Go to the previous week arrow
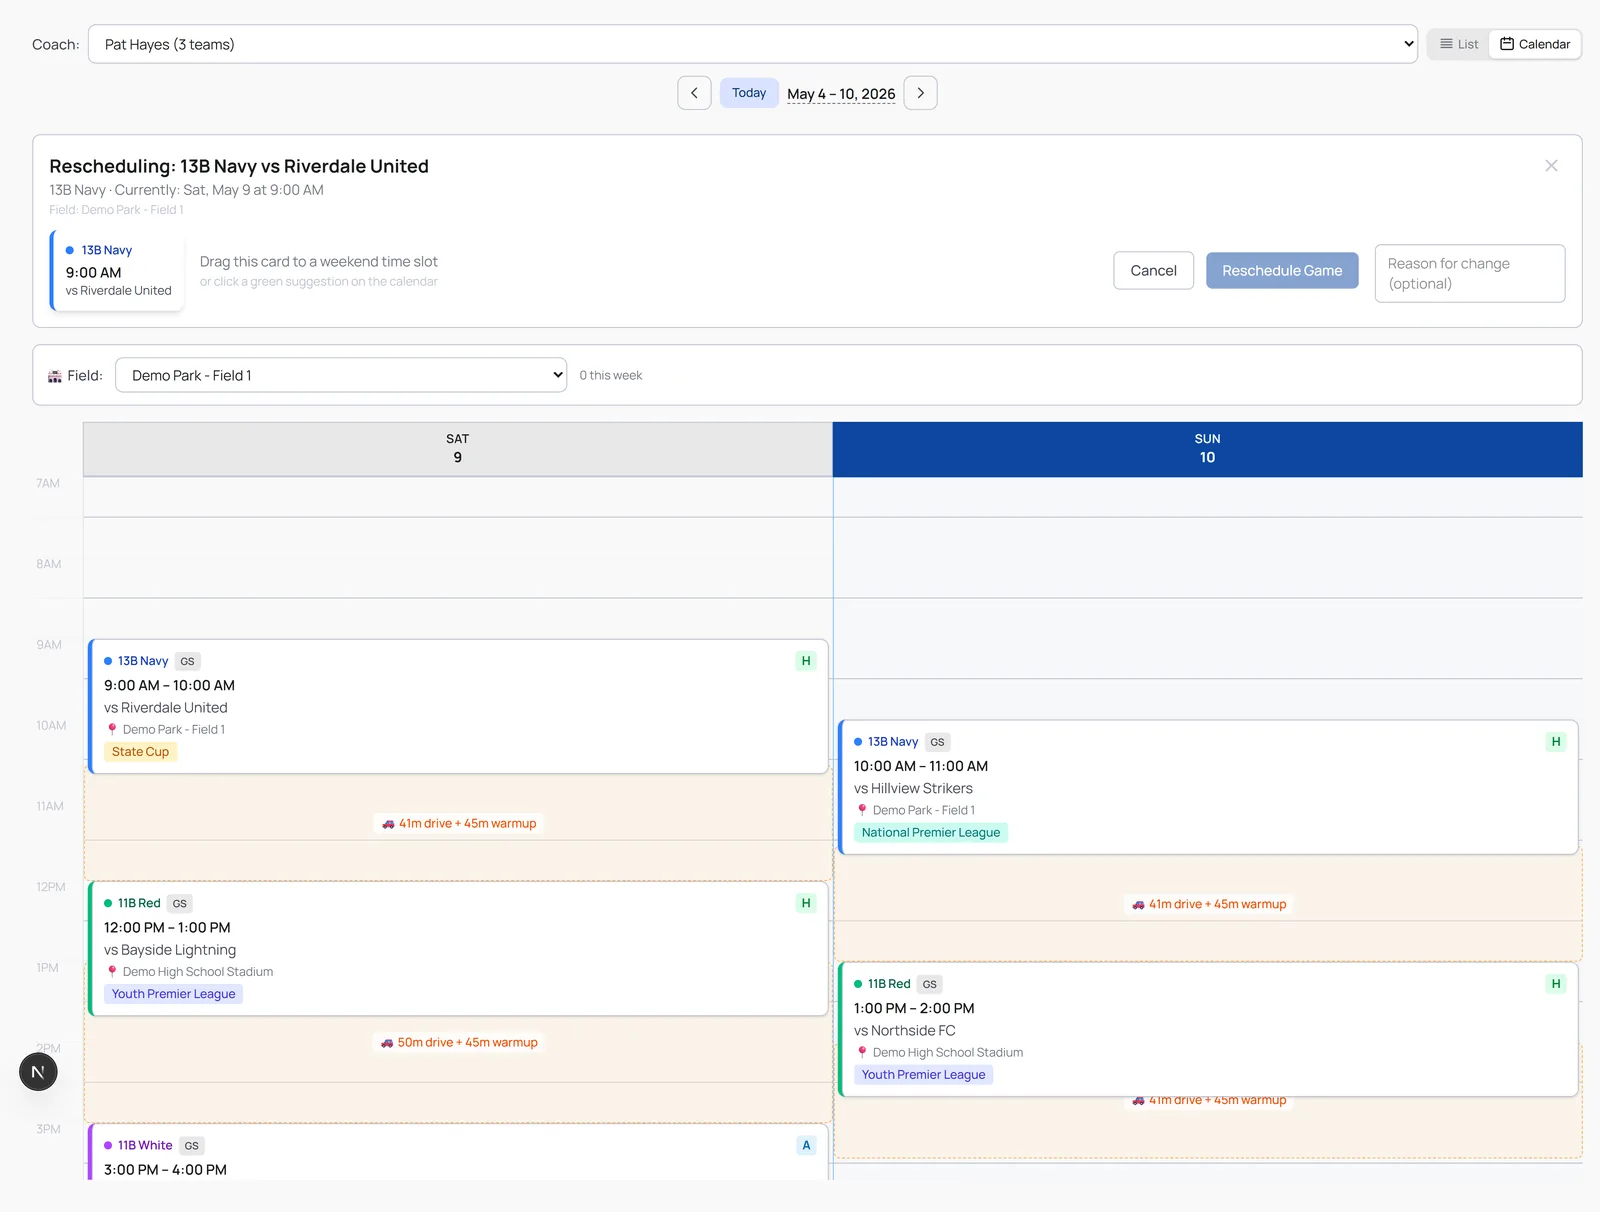This screenshot has width=1600, height=1212. 694,93
